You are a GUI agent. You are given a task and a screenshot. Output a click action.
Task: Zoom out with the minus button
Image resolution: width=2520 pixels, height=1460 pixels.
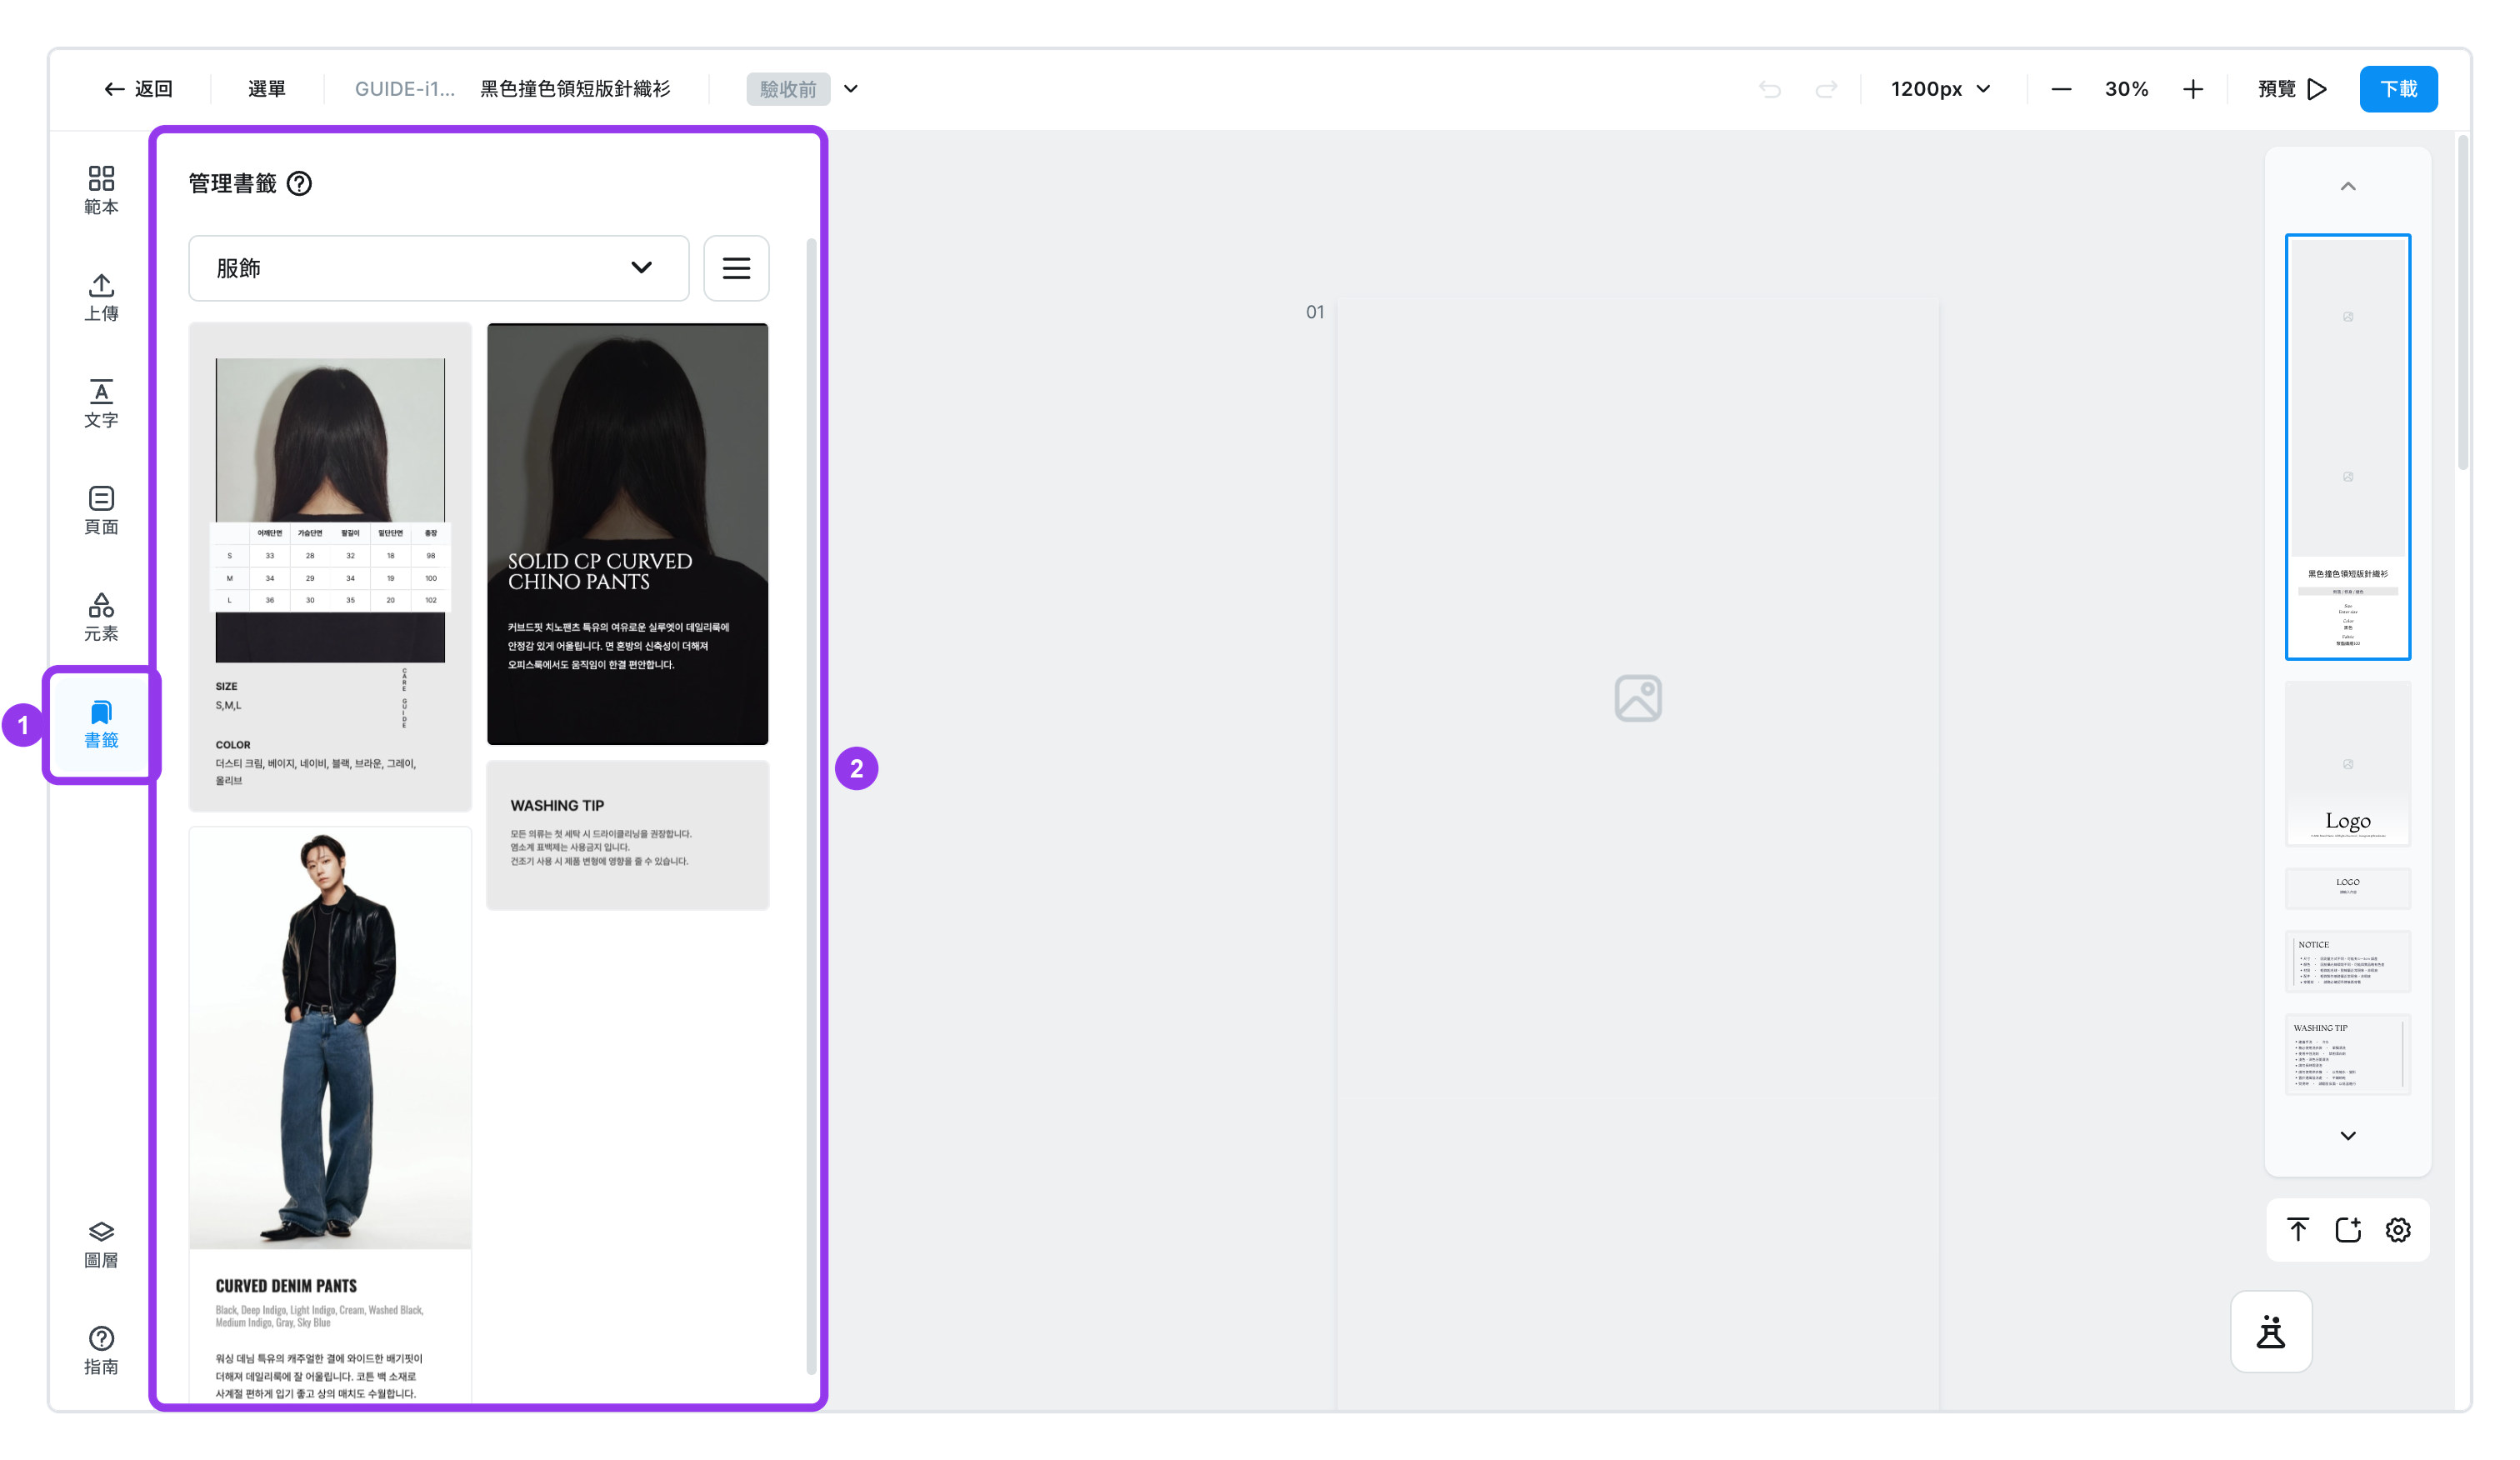coord(2061,89)
